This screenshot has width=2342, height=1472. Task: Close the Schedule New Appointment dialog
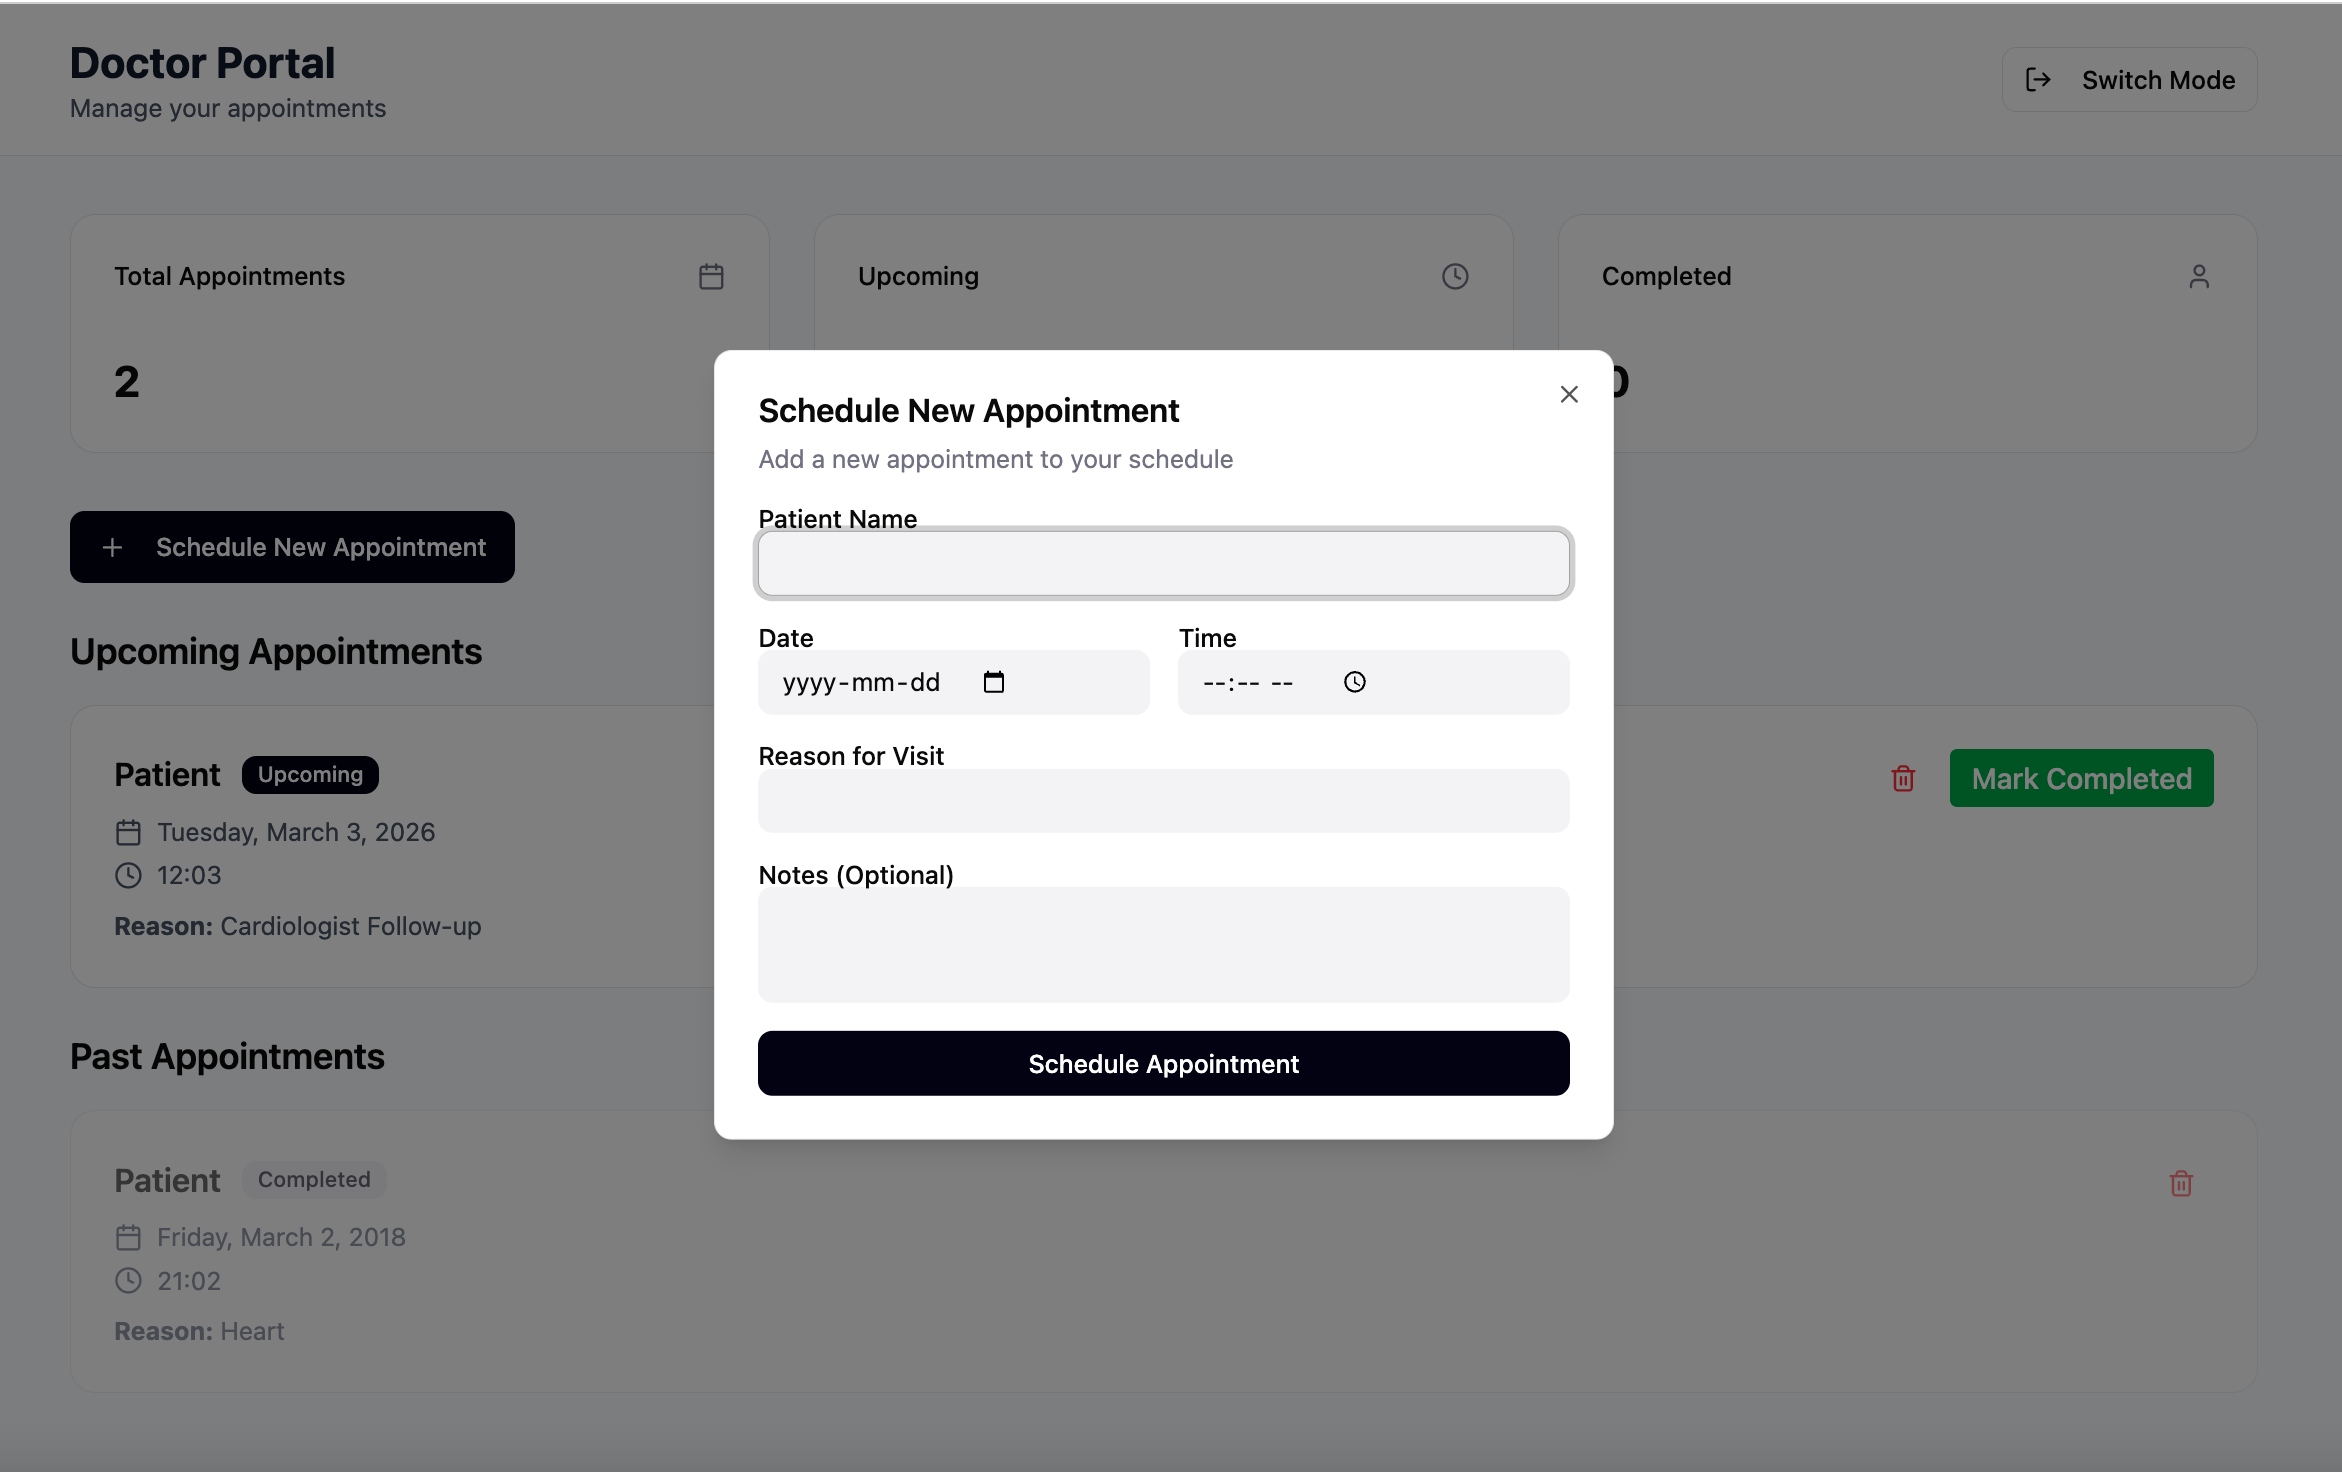pyautogui.click(x=1568, y=394)
